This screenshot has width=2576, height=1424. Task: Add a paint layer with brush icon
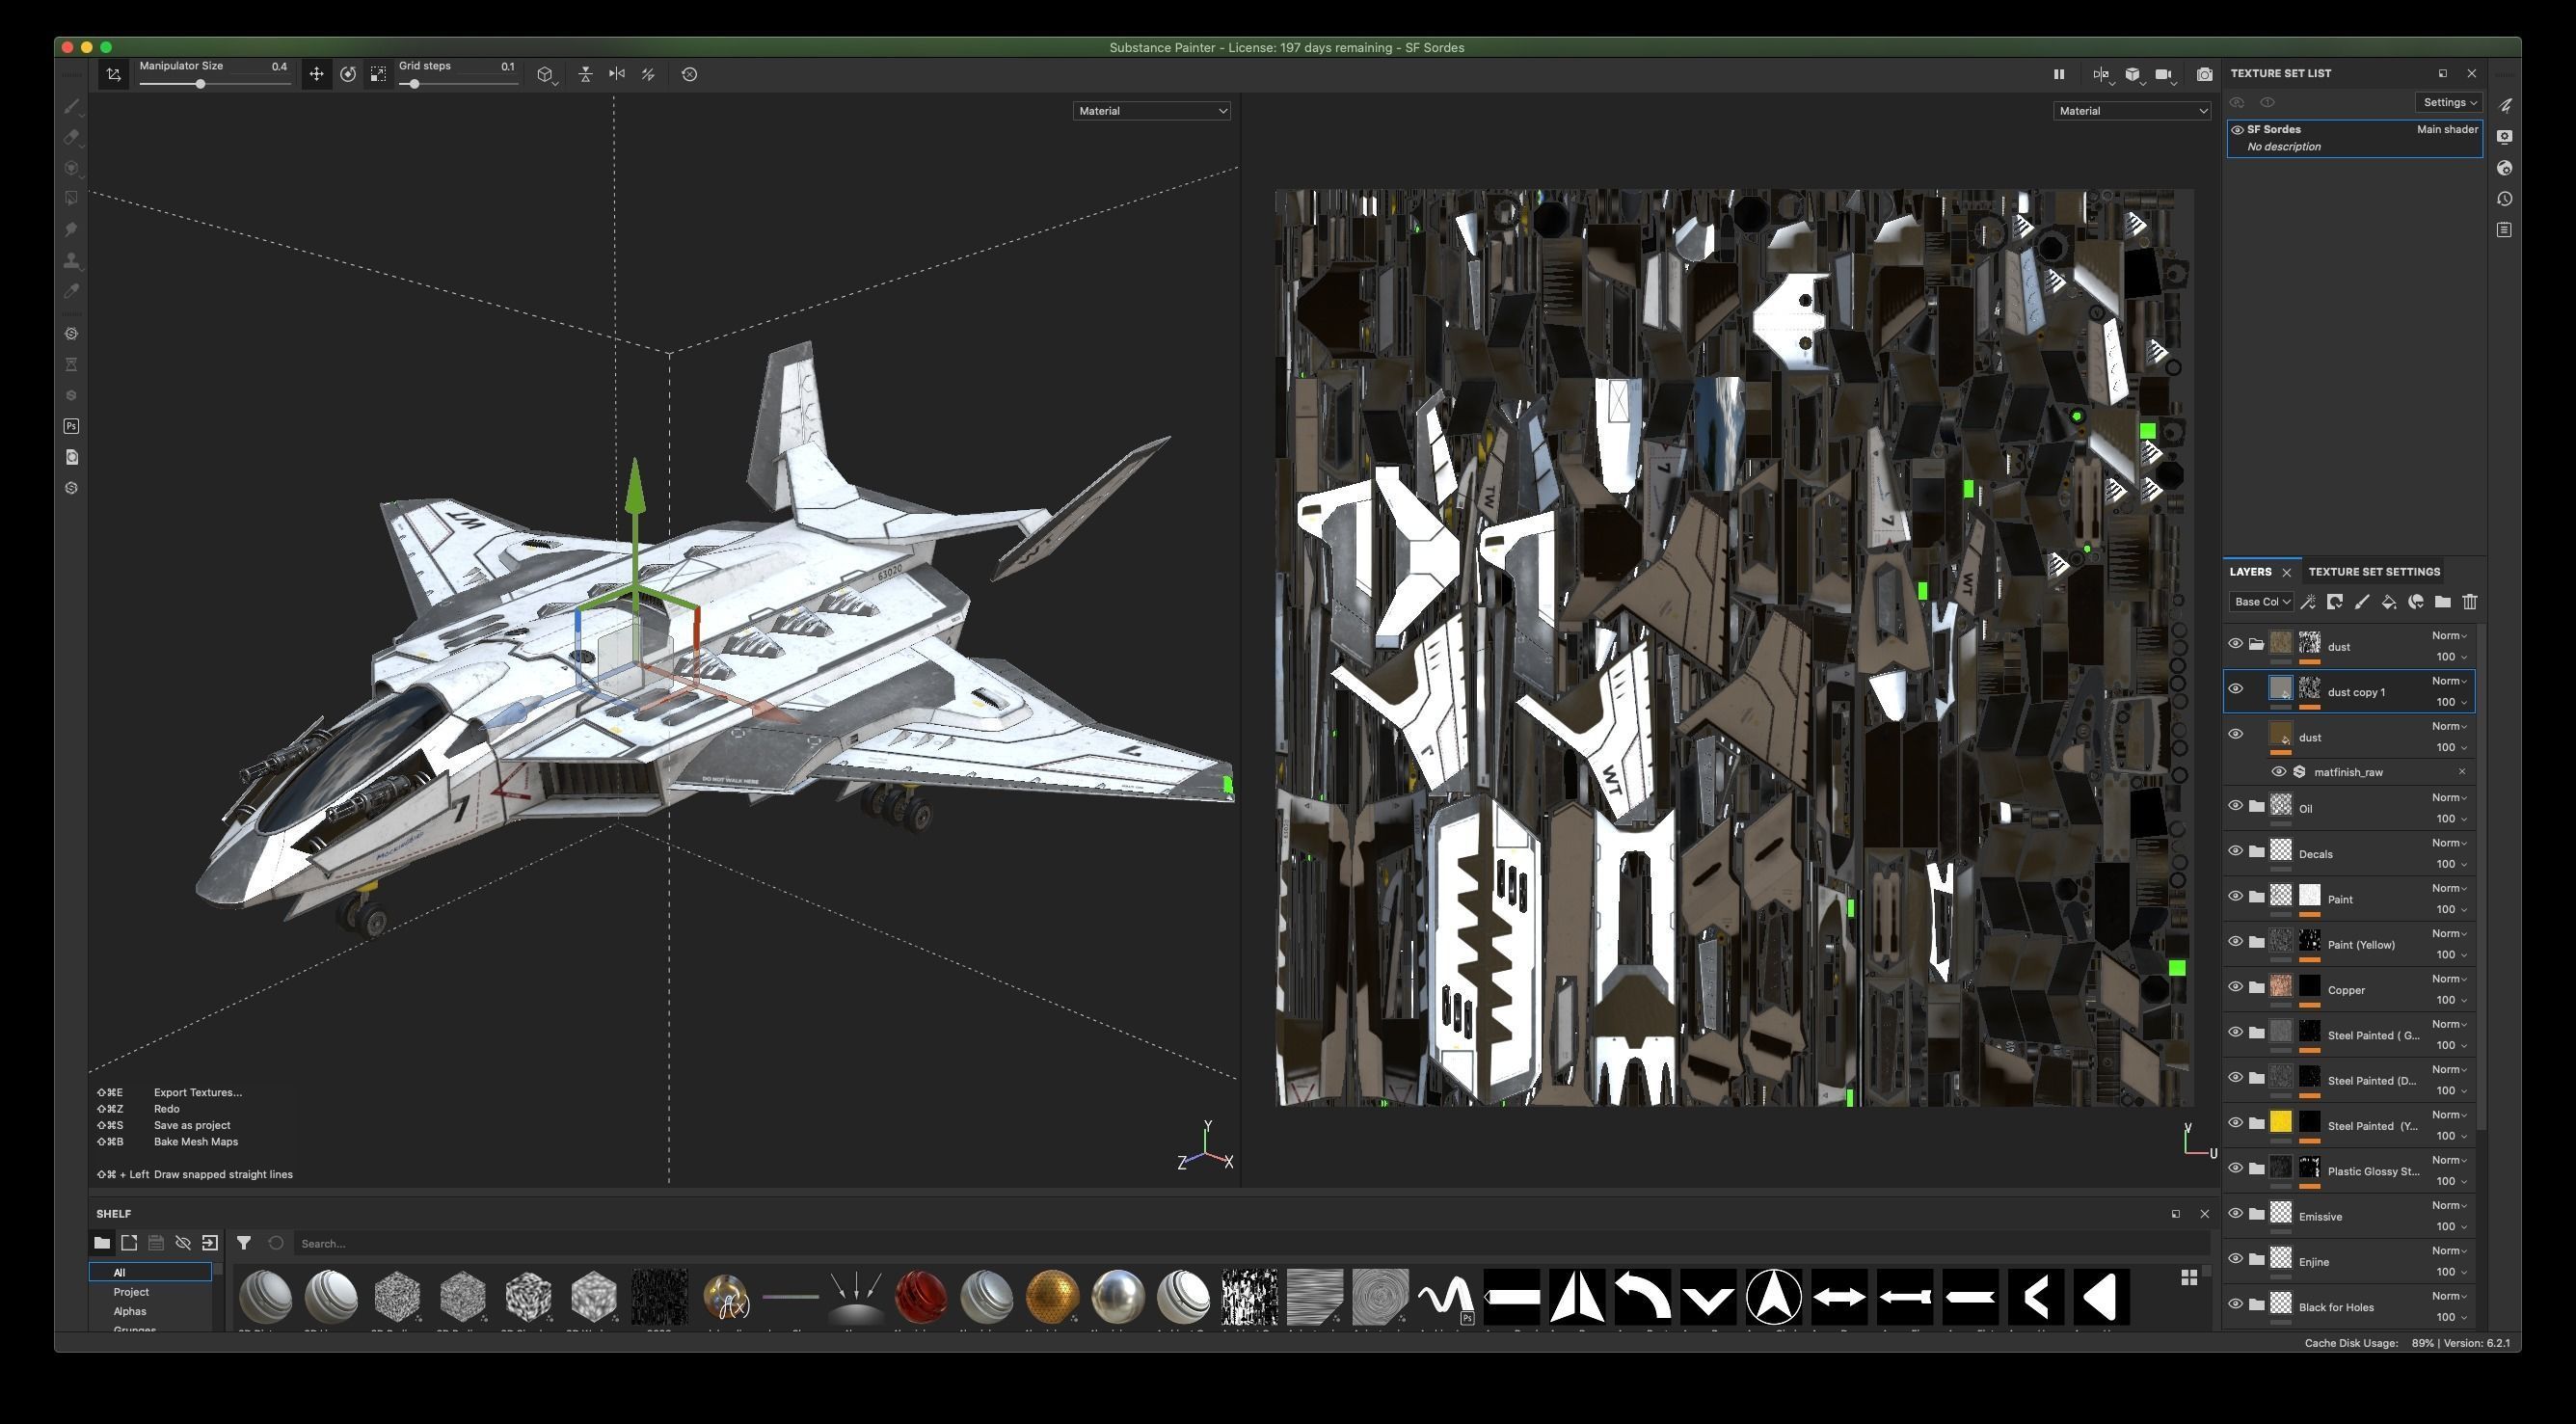point(2362,602)
